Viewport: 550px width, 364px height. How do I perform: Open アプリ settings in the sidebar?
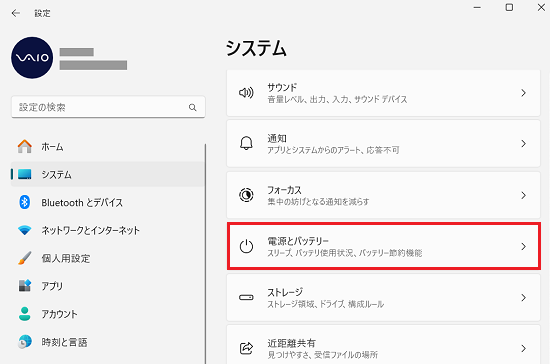[x=108, y=286]
